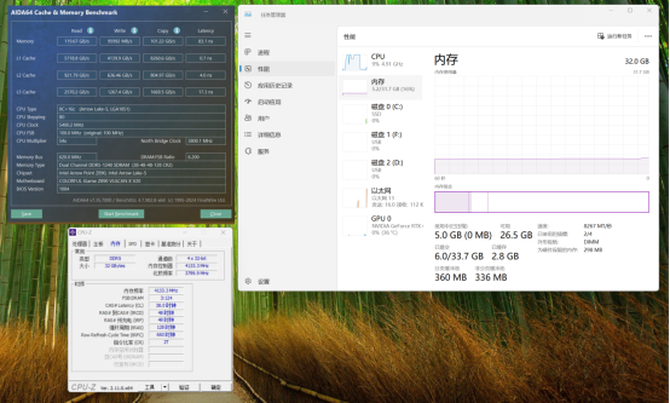Image resolution: width=670 pixels, height=403 pixels.
Task: Open the Task Manager hamburger navigation menu
Action: (248, 35)
